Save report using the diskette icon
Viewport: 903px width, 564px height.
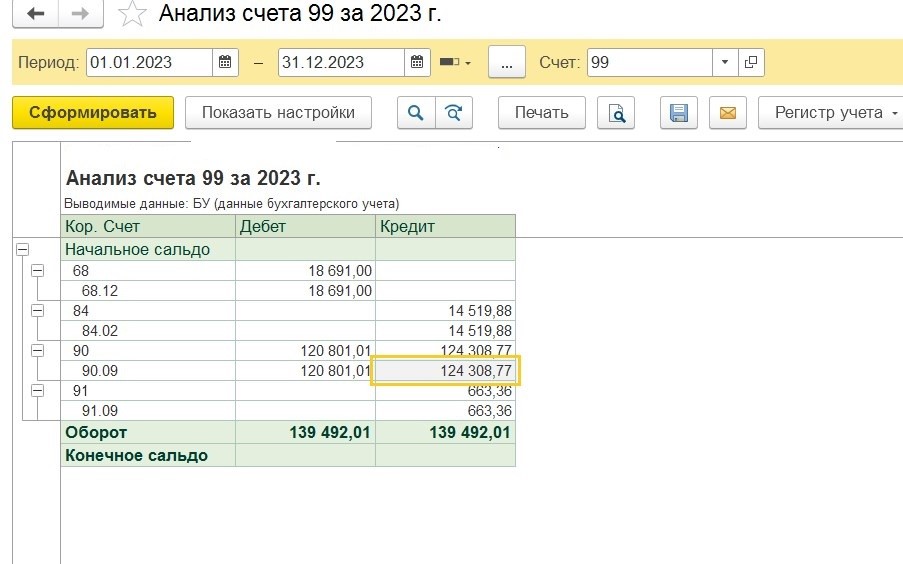tap(679, 113)
